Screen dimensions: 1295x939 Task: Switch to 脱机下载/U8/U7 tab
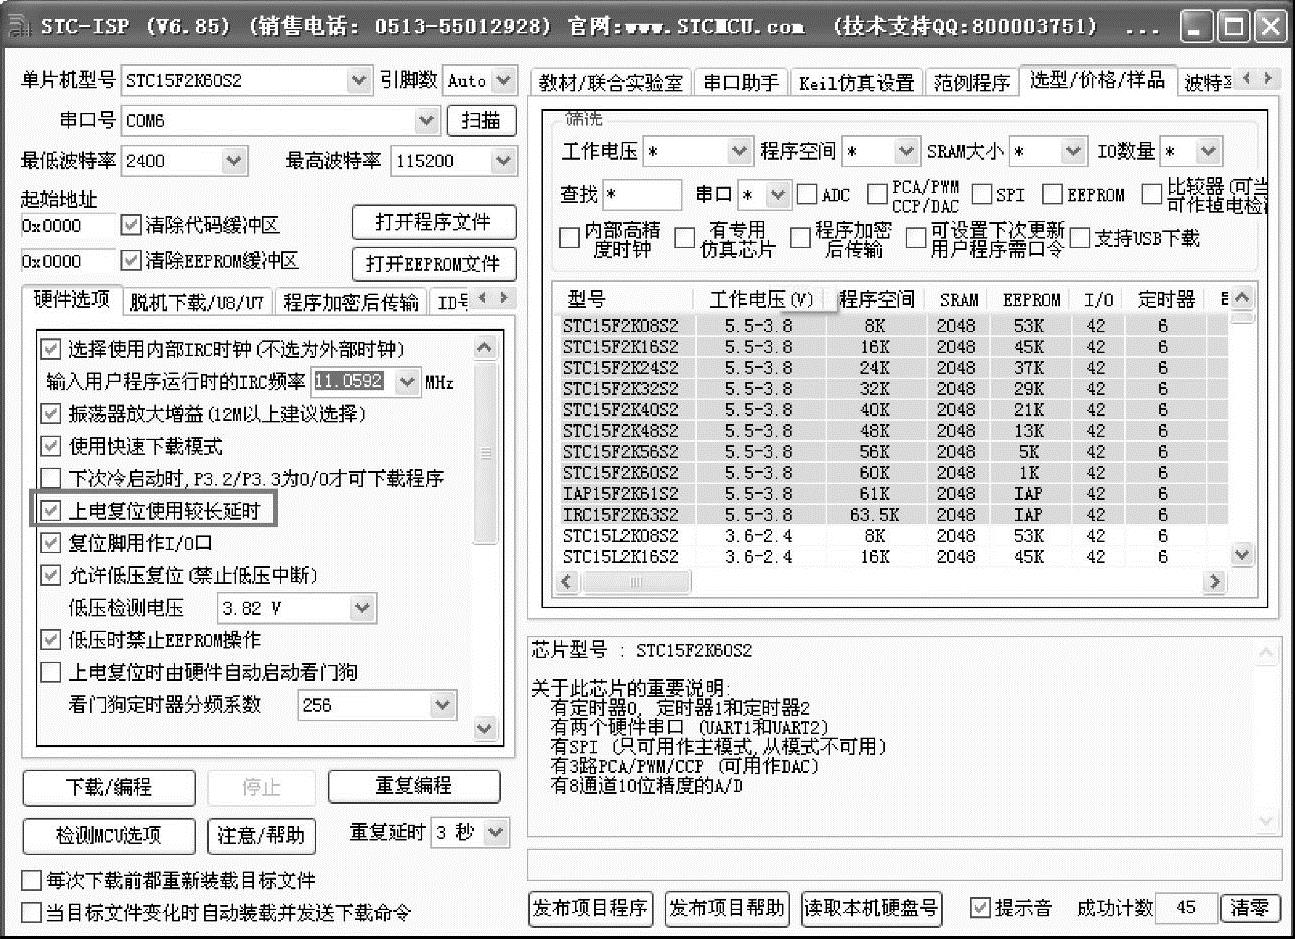(x=198, y=302)
